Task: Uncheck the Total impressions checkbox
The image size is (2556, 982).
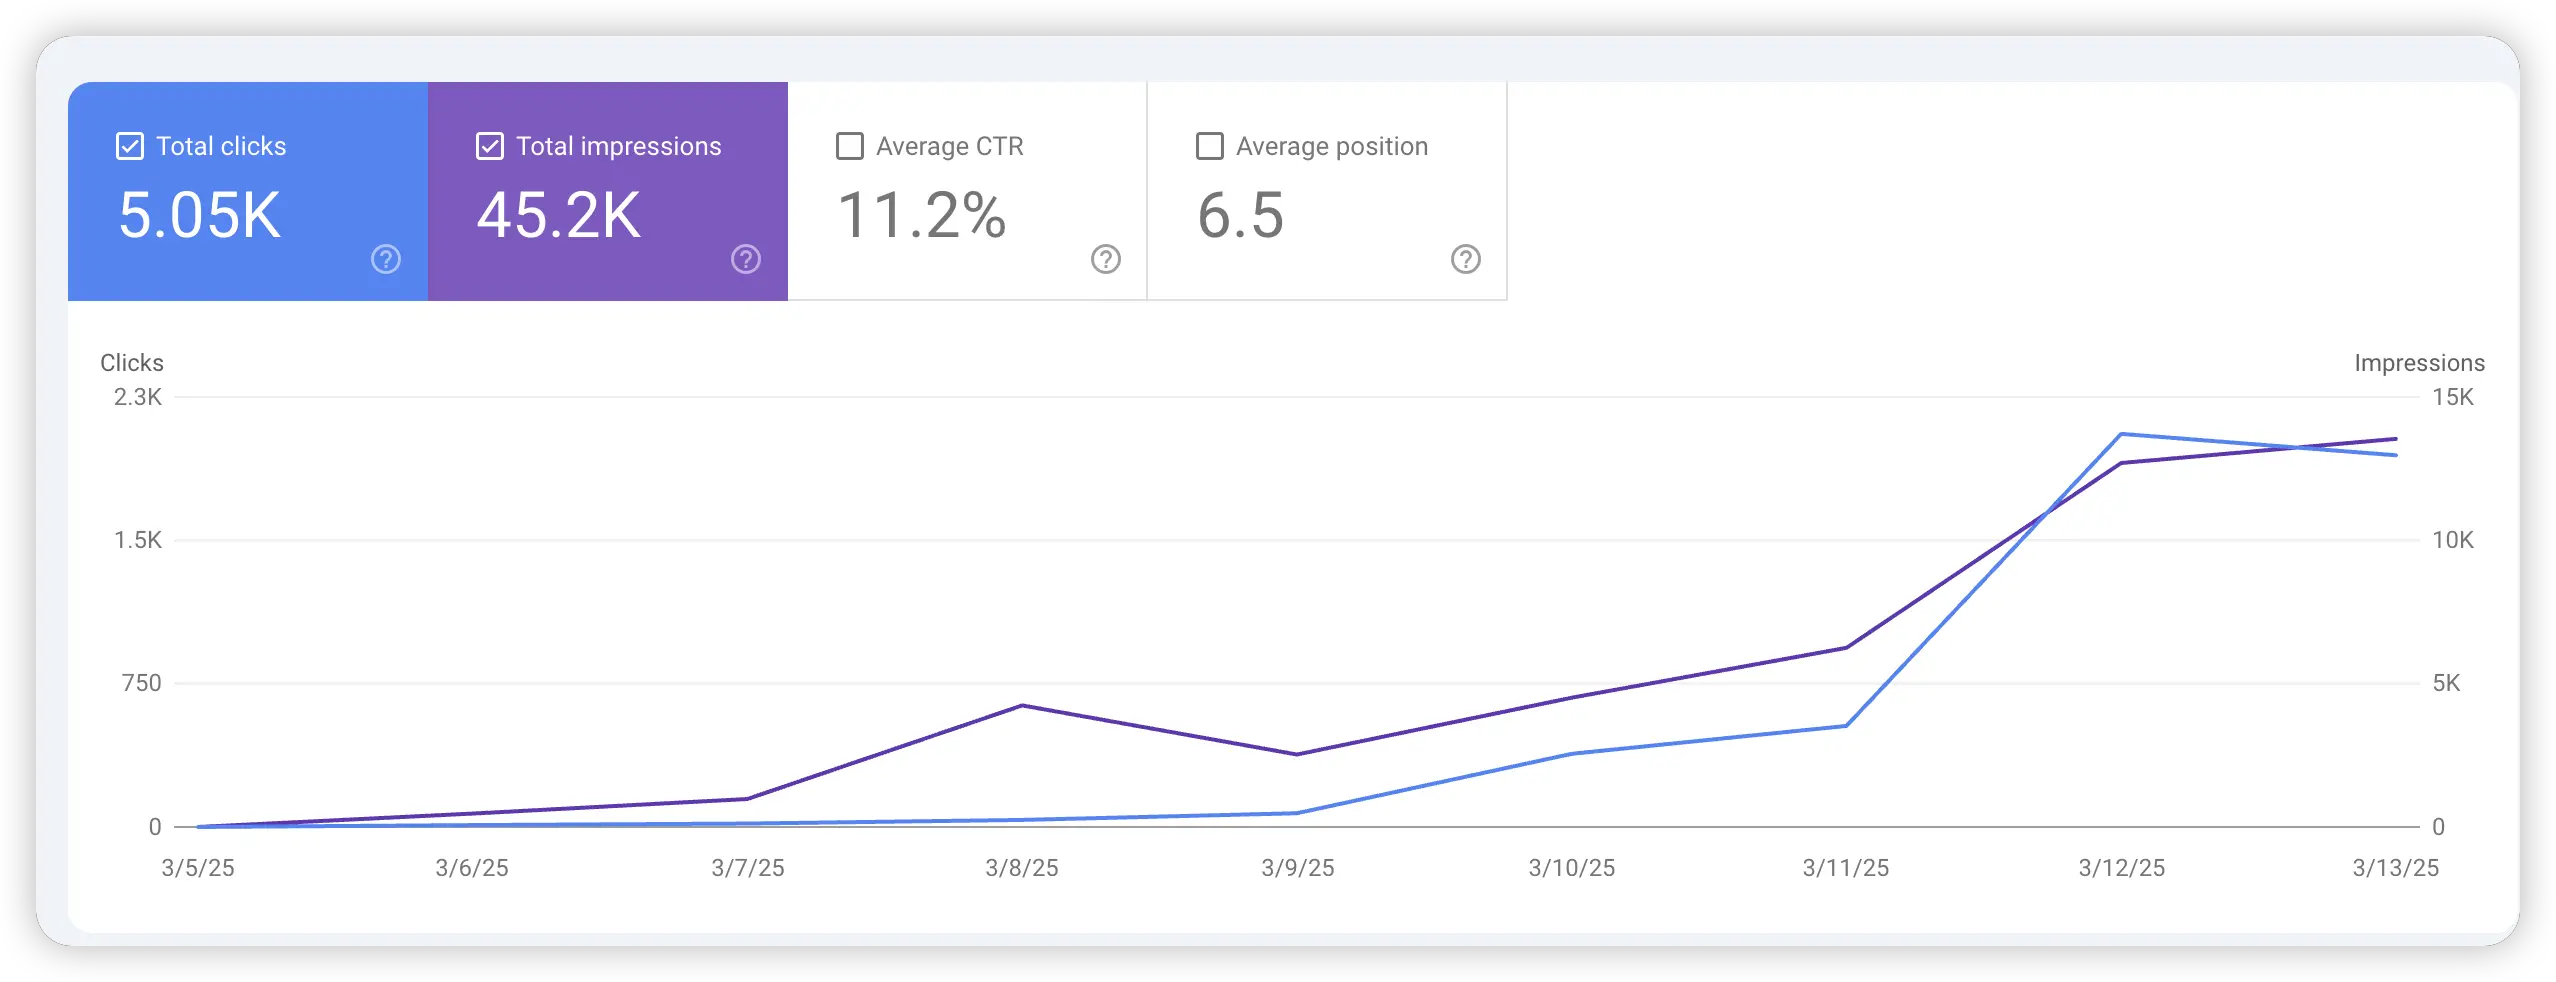Action: [489, 146]
